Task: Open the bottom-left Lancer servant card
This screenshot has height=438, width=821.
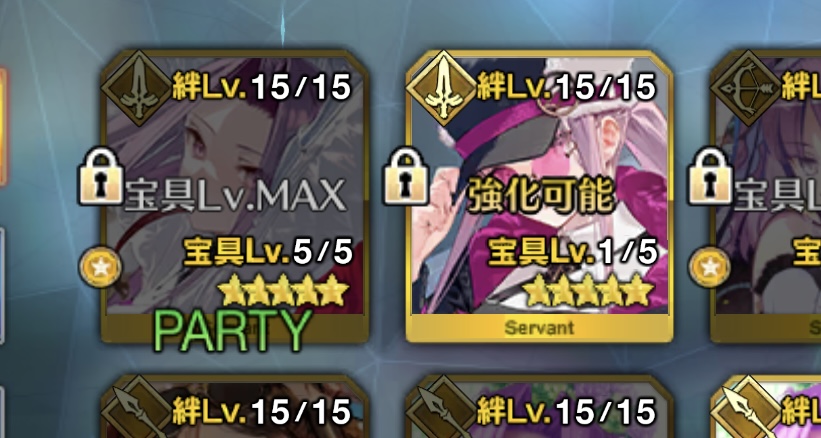Action: 235,407
